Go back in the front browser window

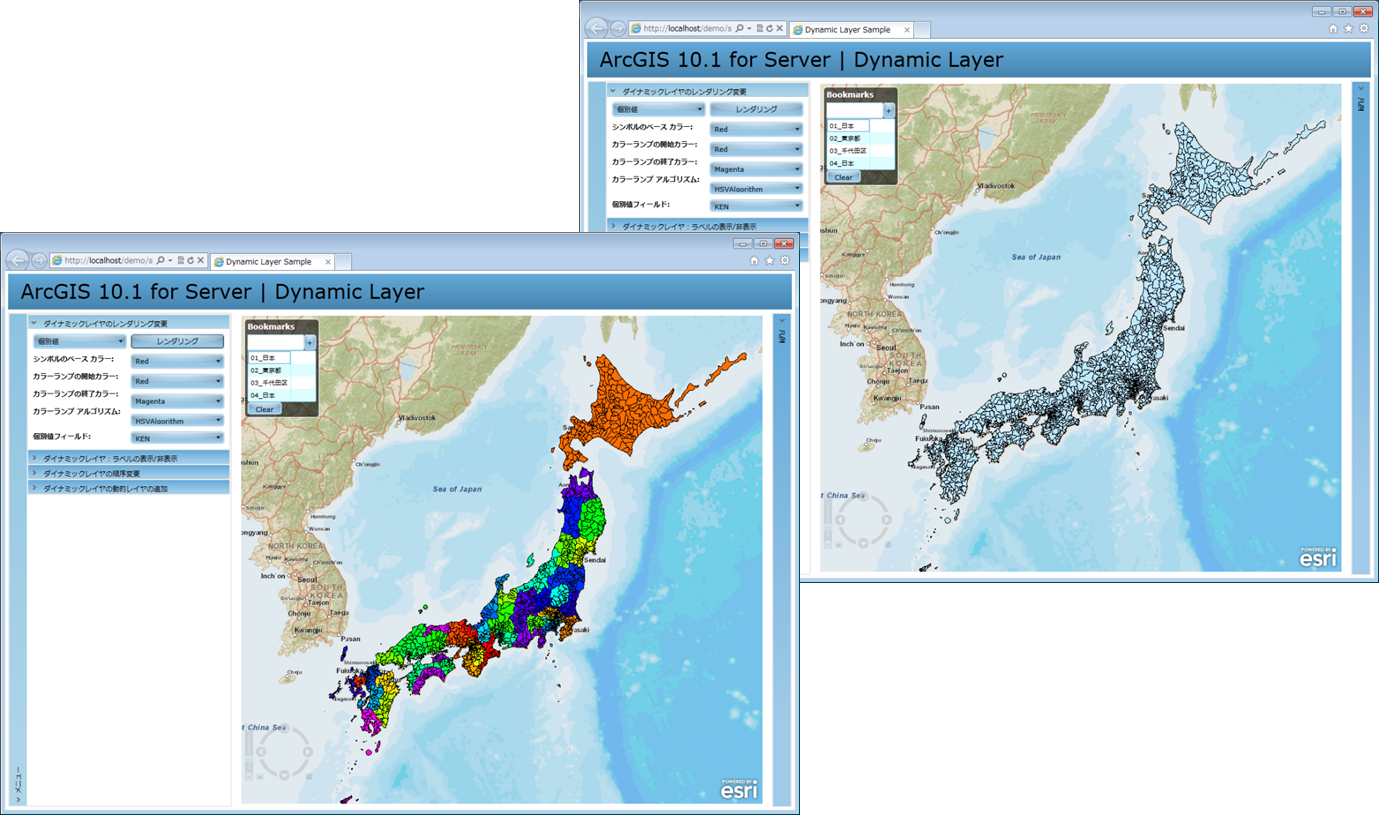17,260
